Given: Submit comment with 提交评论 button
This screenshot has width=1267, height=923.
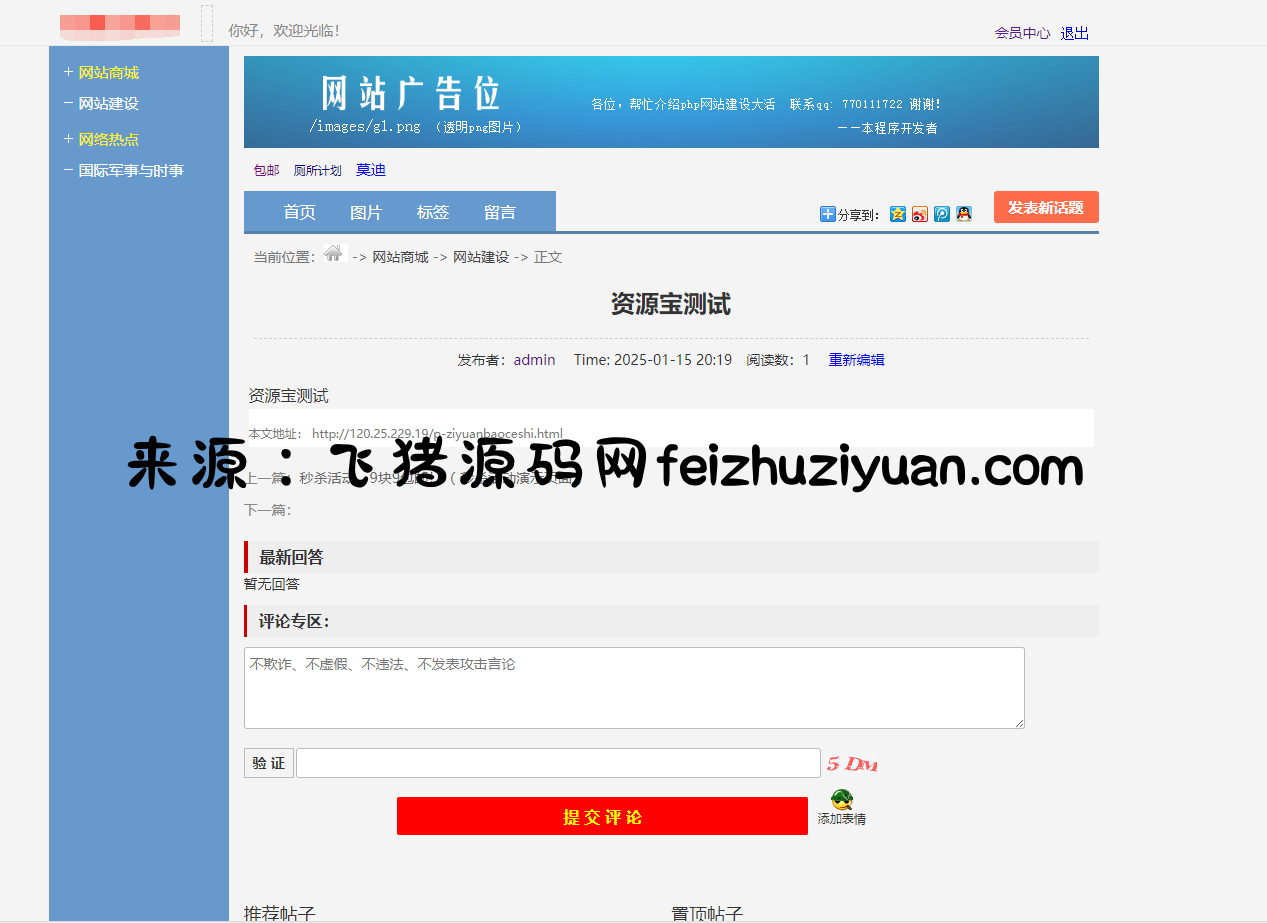Looking at the screenshot, I should [x=602, y=816].
